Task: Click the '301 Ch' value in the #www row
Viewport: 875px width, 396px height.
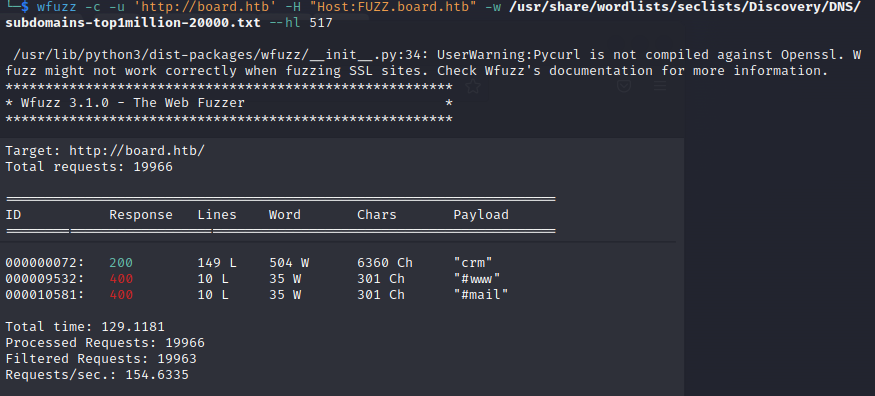Action: [381, 278]
